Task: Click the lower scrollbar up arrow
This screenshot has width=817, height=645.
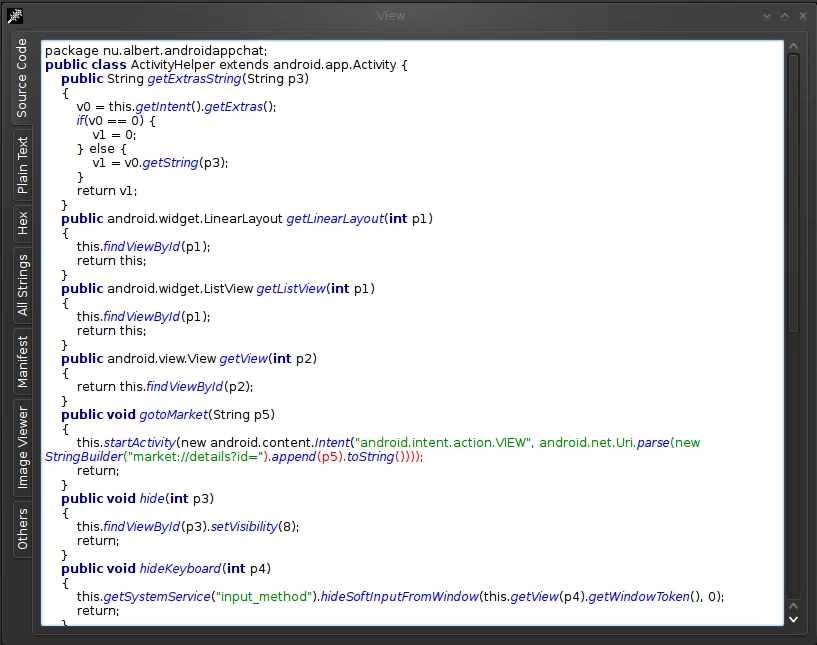Action: click(x=794, y=606)
